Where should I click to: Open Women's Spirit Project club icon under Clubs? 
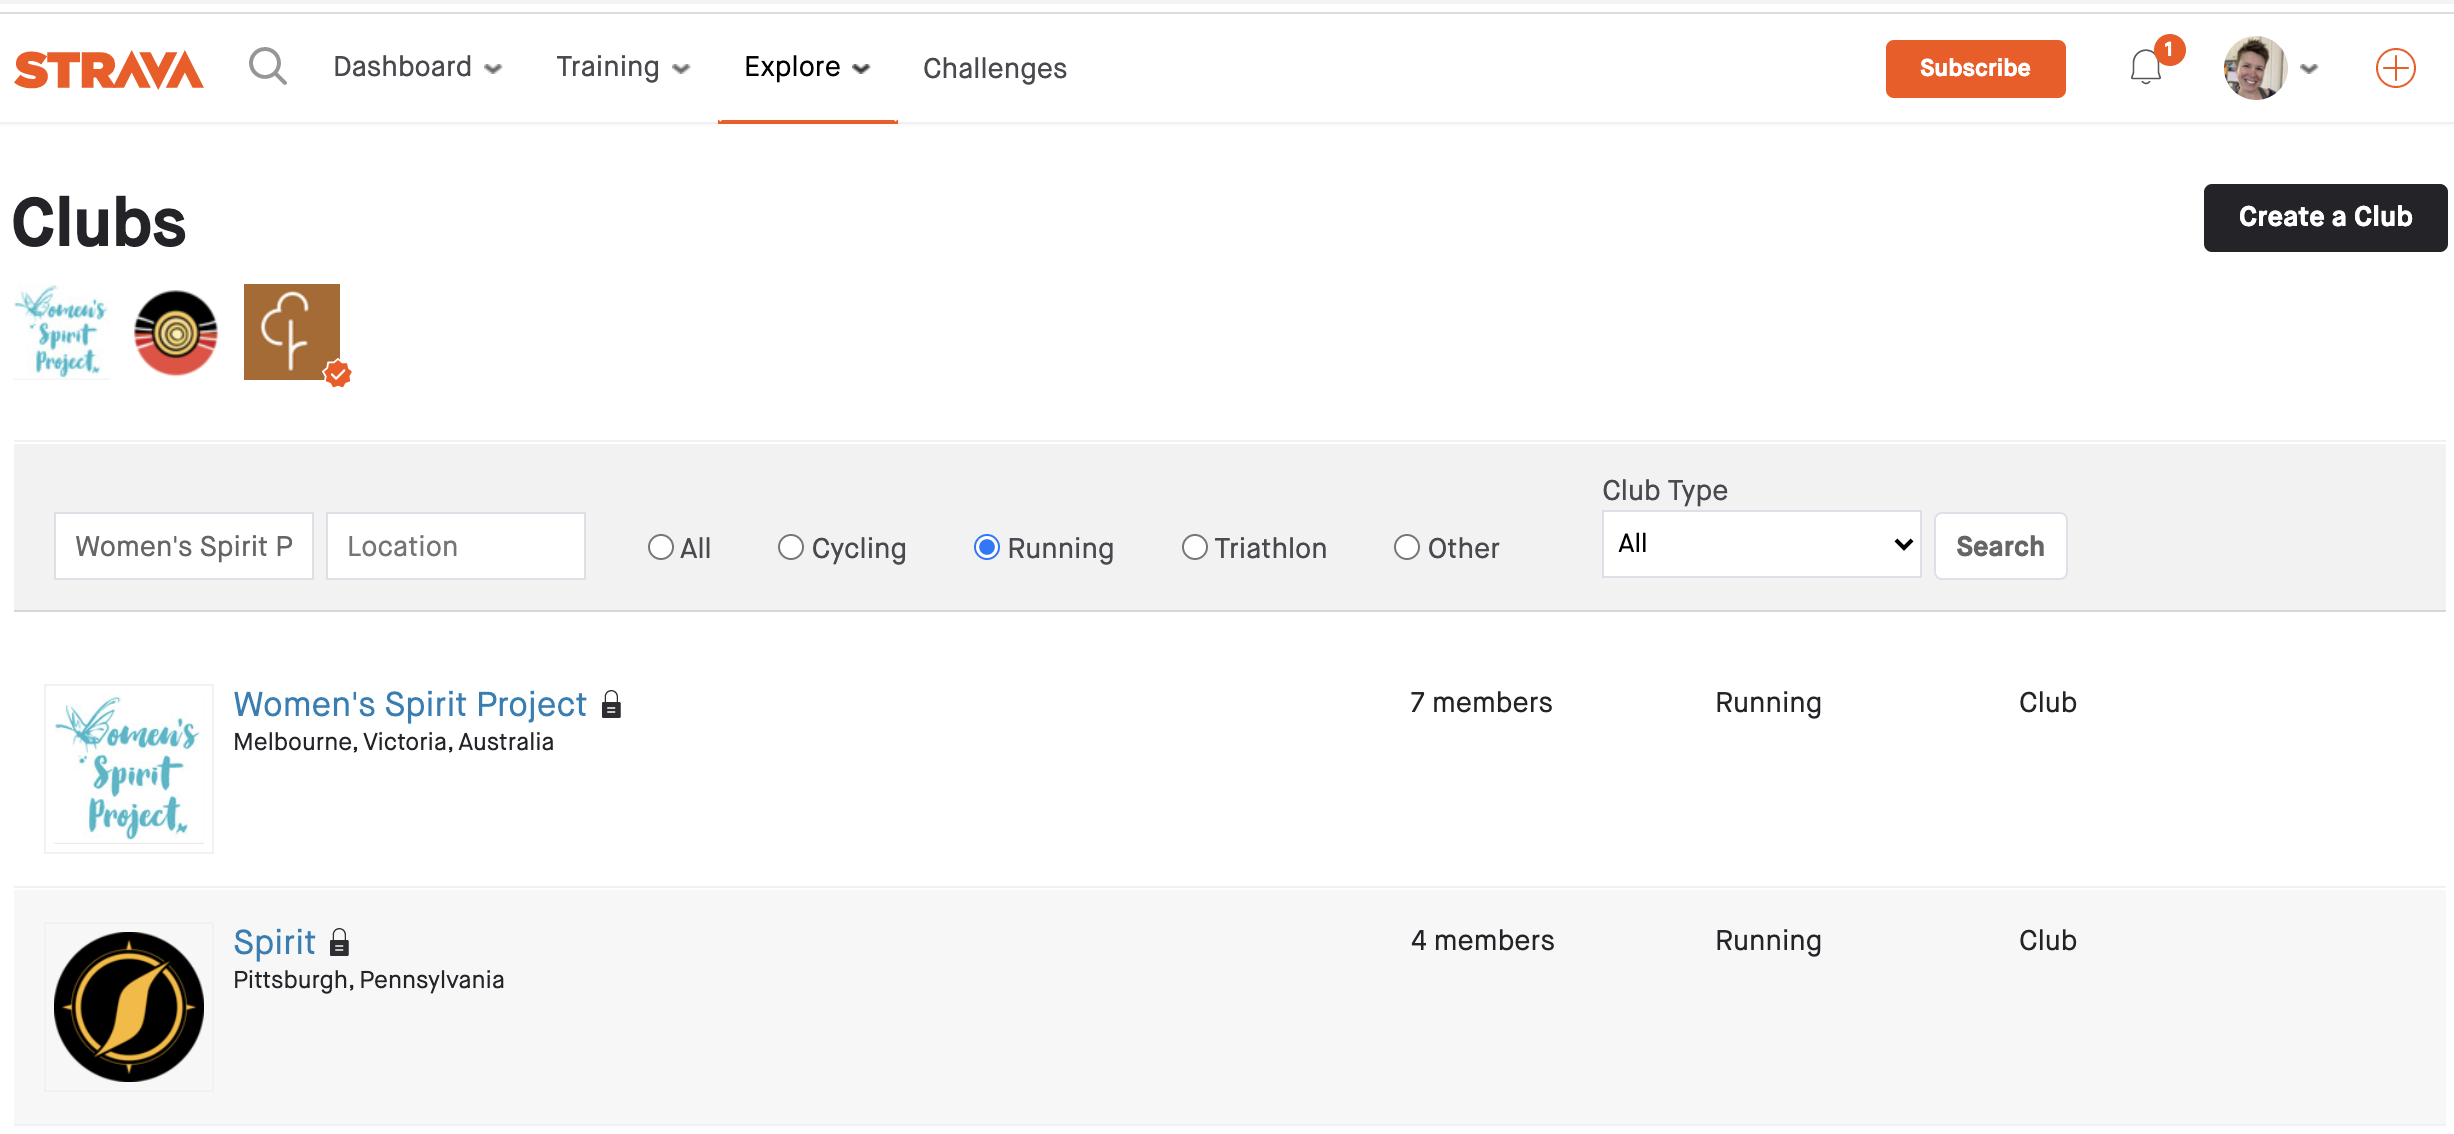[62, 332]
